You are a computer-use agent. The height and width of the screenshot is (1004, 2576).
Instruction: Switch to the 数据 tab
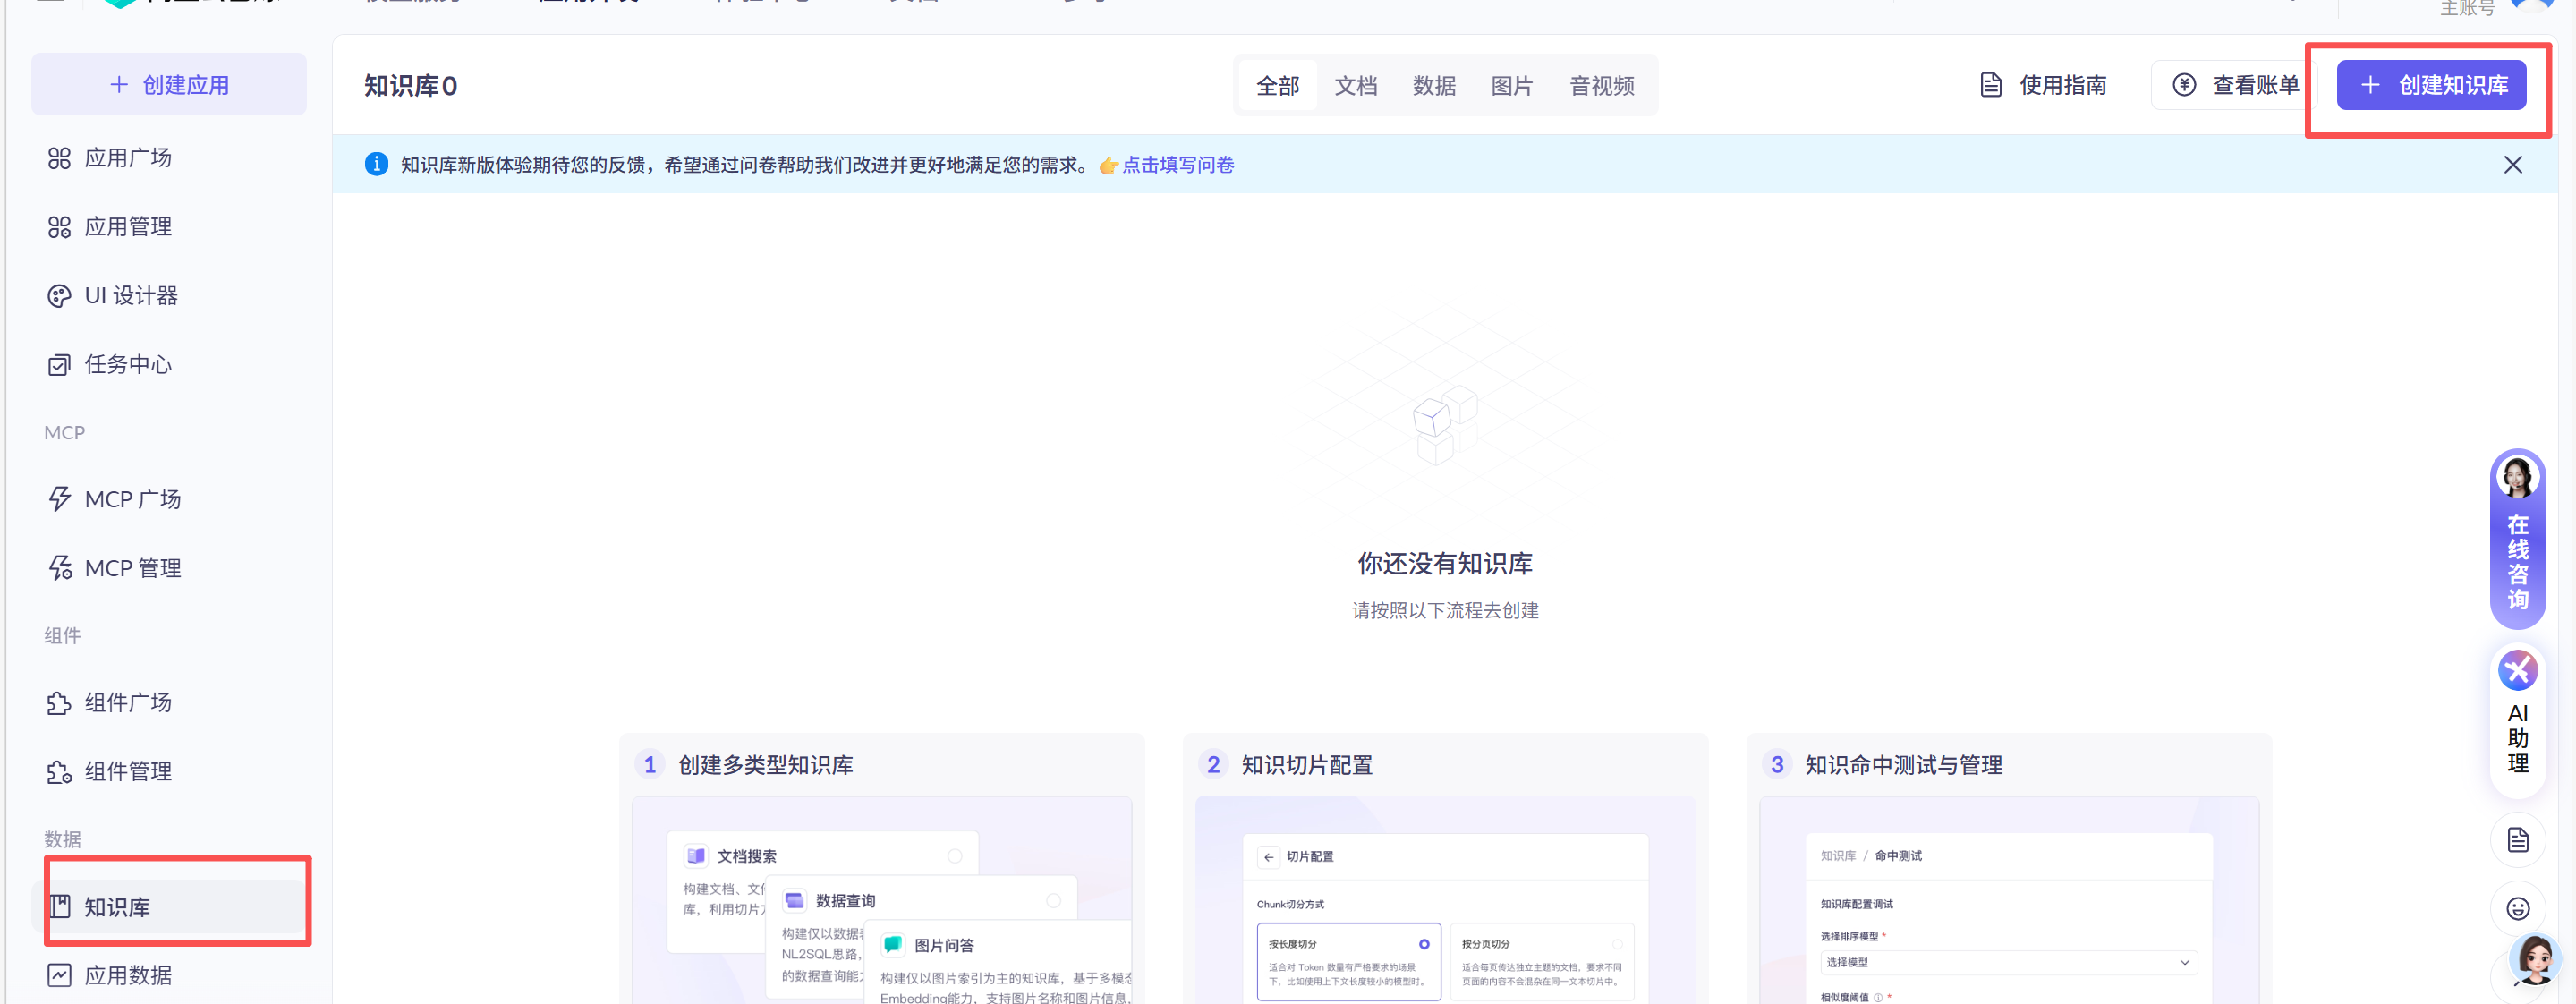point(1433,86)
